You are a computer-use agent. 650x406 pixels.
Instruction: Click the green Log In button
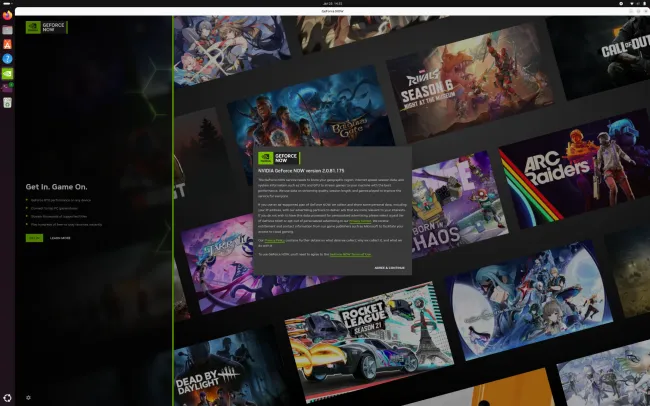(x=34, y=238)
